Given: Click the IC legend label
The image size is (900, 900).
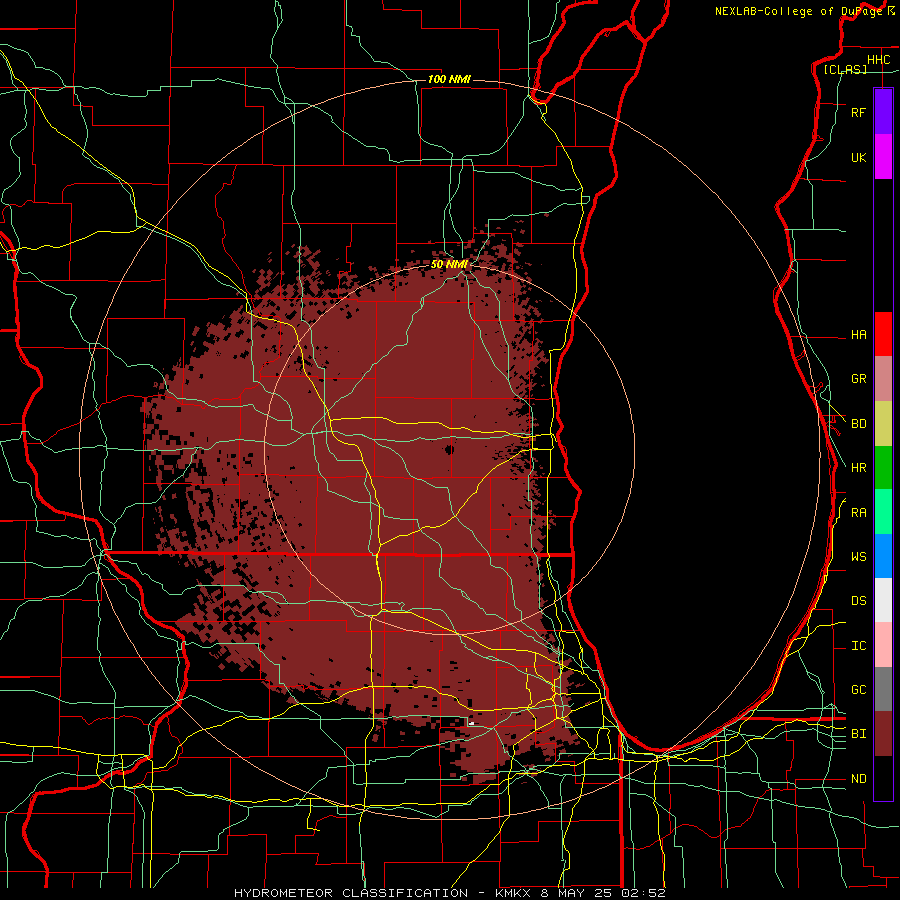Looking at the screenshot, I should tap(858, 646).
